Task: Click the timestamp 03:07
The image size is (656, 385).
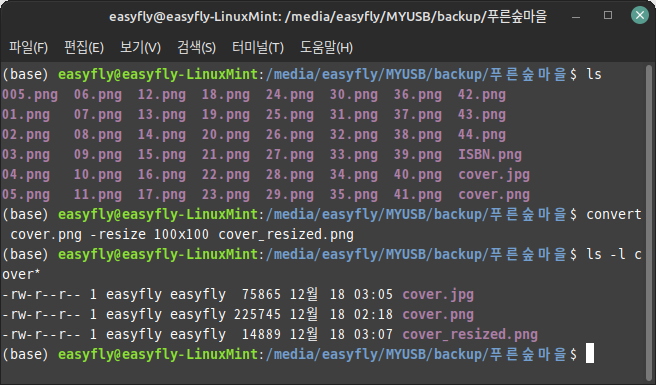Action: click(x=374, y=335)
